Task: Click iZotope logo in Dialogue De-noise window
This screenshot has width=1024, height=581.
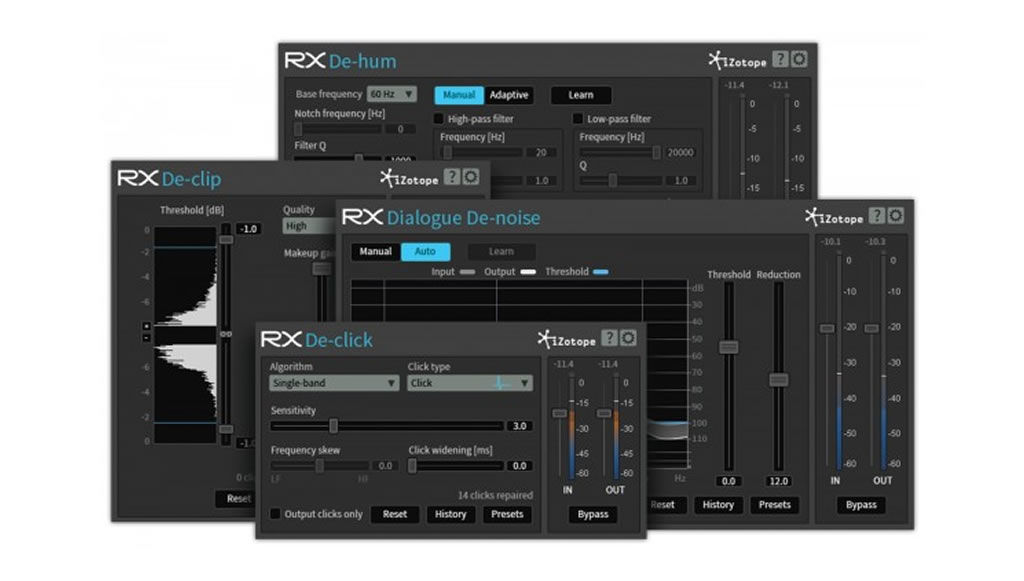Action: (834, 217)
